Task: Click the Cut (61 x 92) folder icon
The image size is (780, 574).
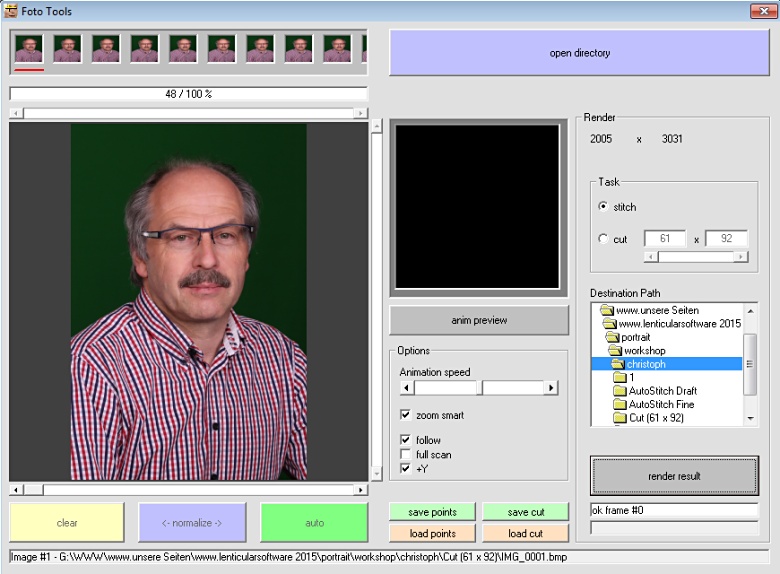Action: tap(619, 417)
